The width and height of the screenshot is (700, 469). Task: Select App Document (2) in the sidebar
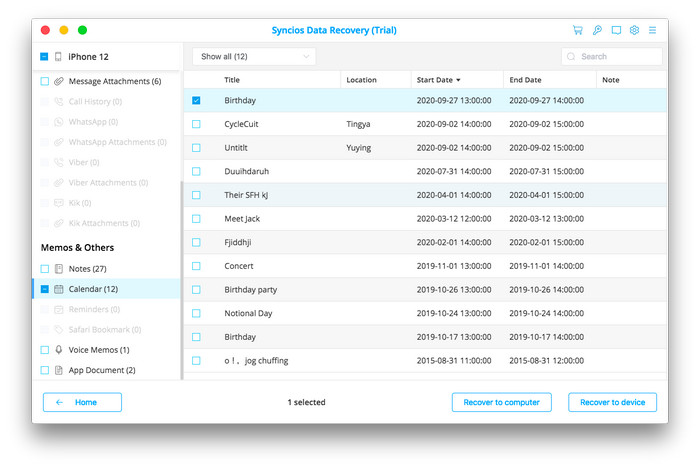[x=107, y=370]
